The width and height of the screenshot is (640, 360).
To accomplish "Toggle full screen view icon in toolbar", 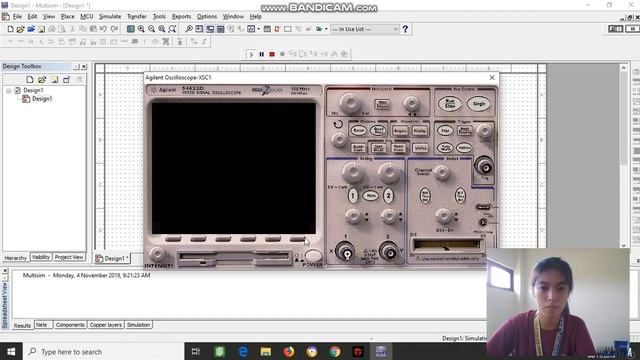I will (131, 29).
